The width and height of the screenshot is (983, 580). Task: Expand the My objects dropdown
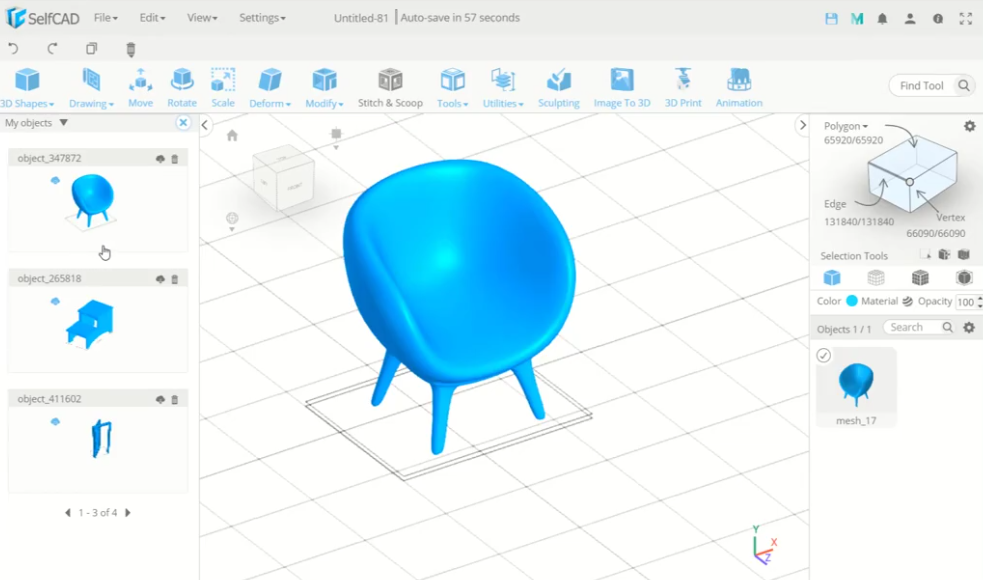click(x=63, y=122)
